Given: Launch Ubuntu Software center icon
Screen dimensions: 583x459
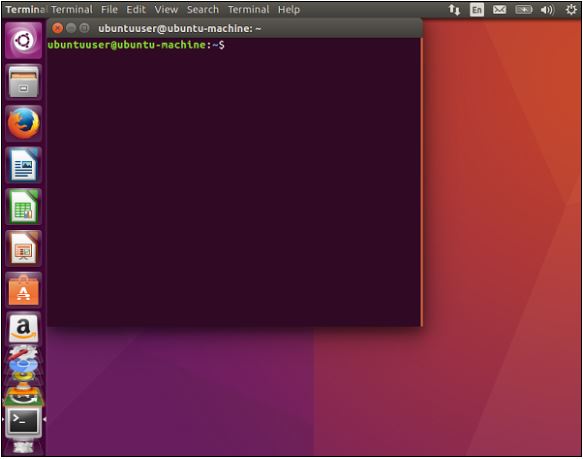Looking at the screenshot, I should (23, 290).
